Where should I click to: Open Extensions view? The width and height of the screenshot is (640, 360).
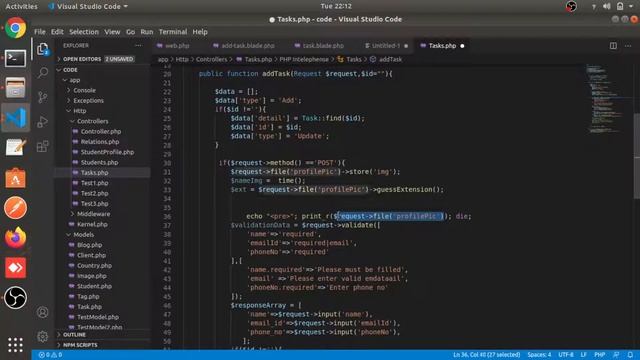click(43, 146)
